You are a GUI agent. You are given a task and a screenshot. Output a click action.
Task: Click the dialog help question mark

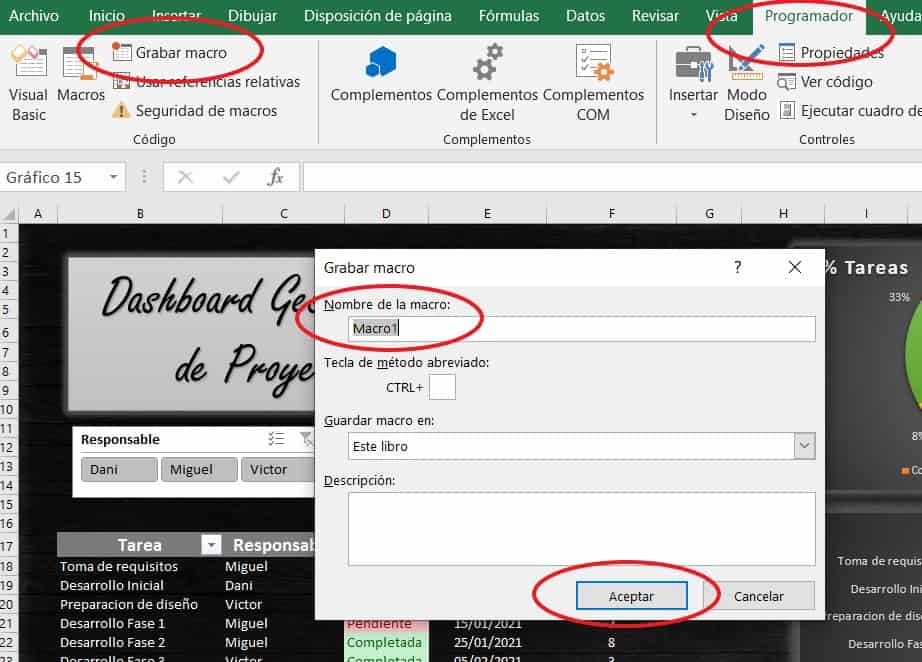point(737,268)
